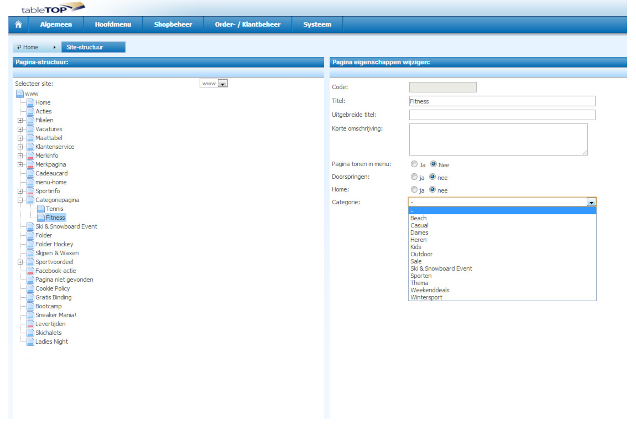This screenshot has width=636, height=424.
Task: Click the page icon next to Tennis
Action: pos(41,209)
